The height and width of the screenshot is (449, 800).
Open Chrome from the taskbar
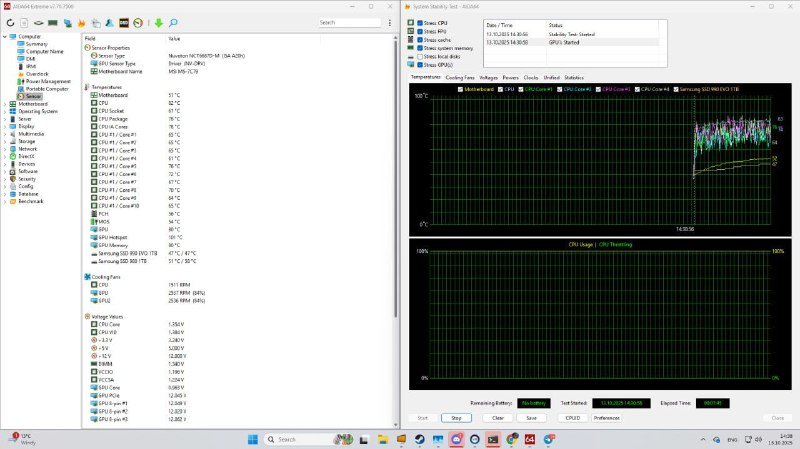(511, 439)
